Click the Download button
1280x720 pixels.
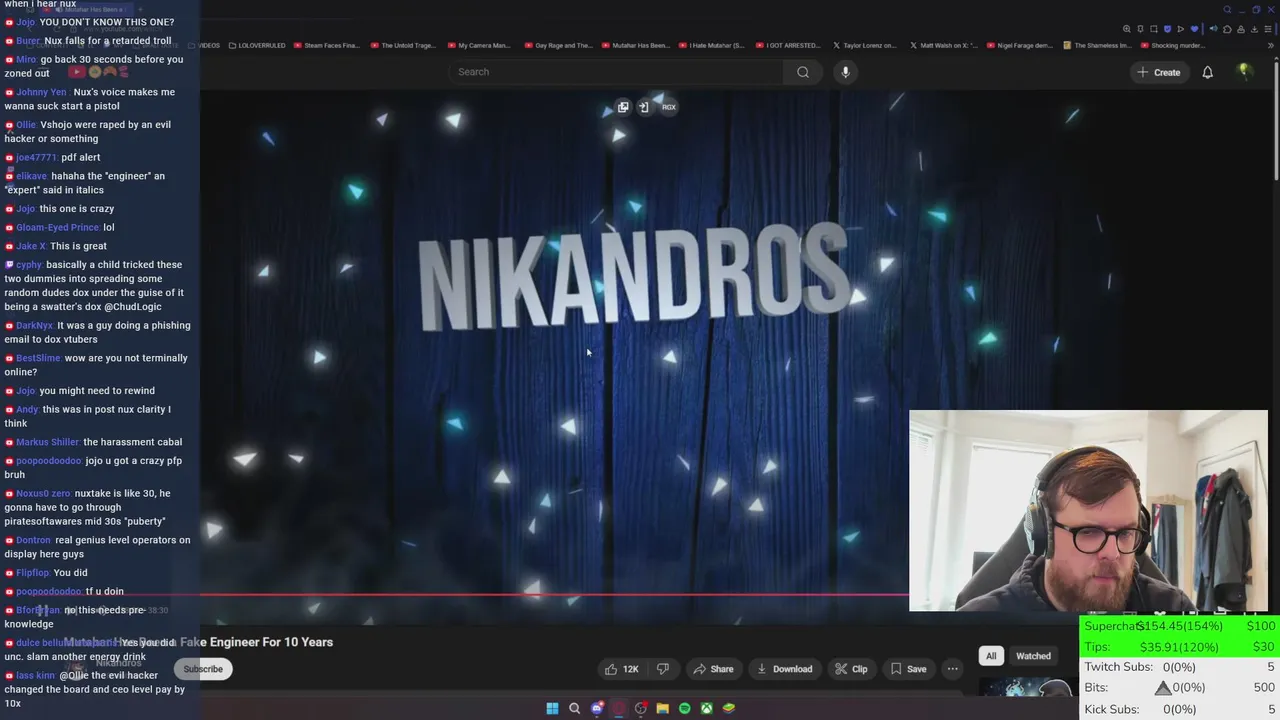pos(785,669)
